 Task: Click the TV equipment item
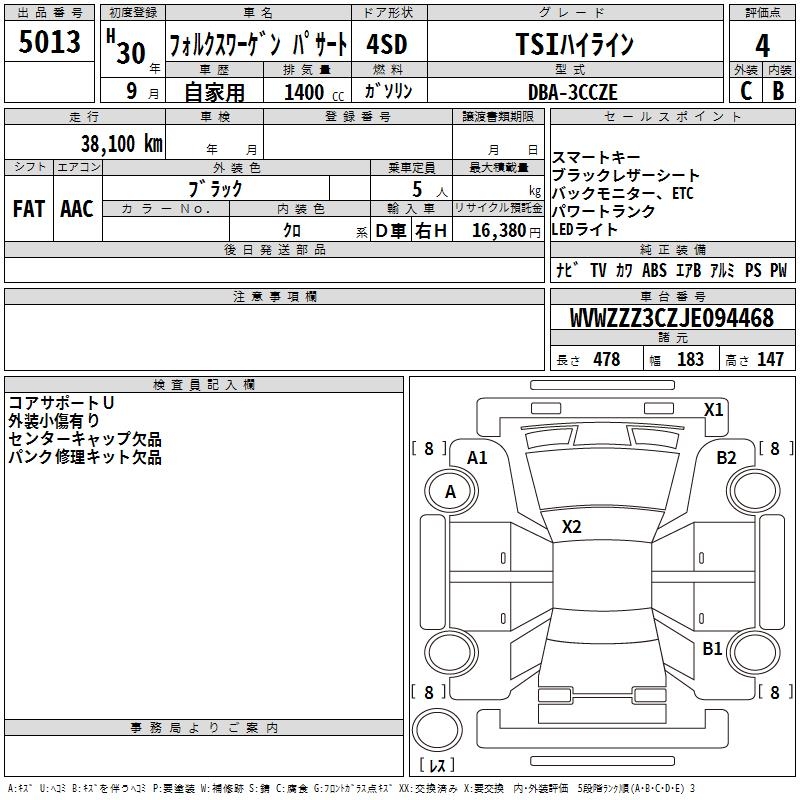click(598, 270)
